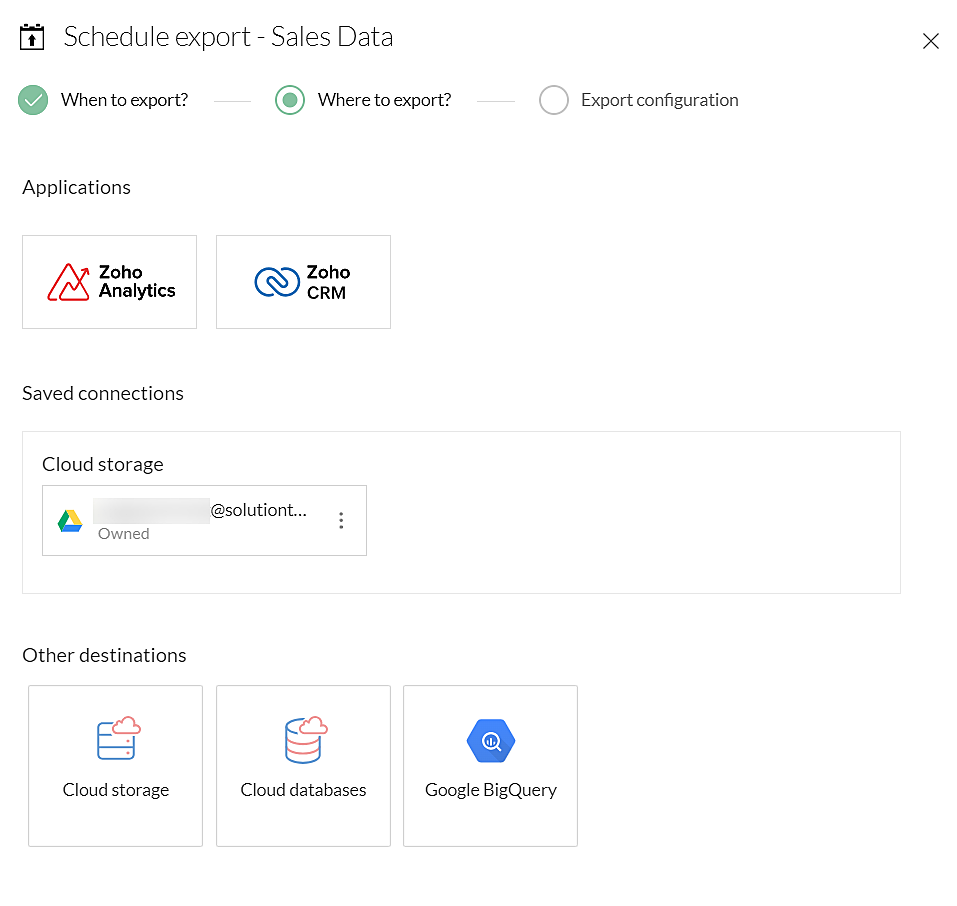Select the Cloud databases destination card

303,766
